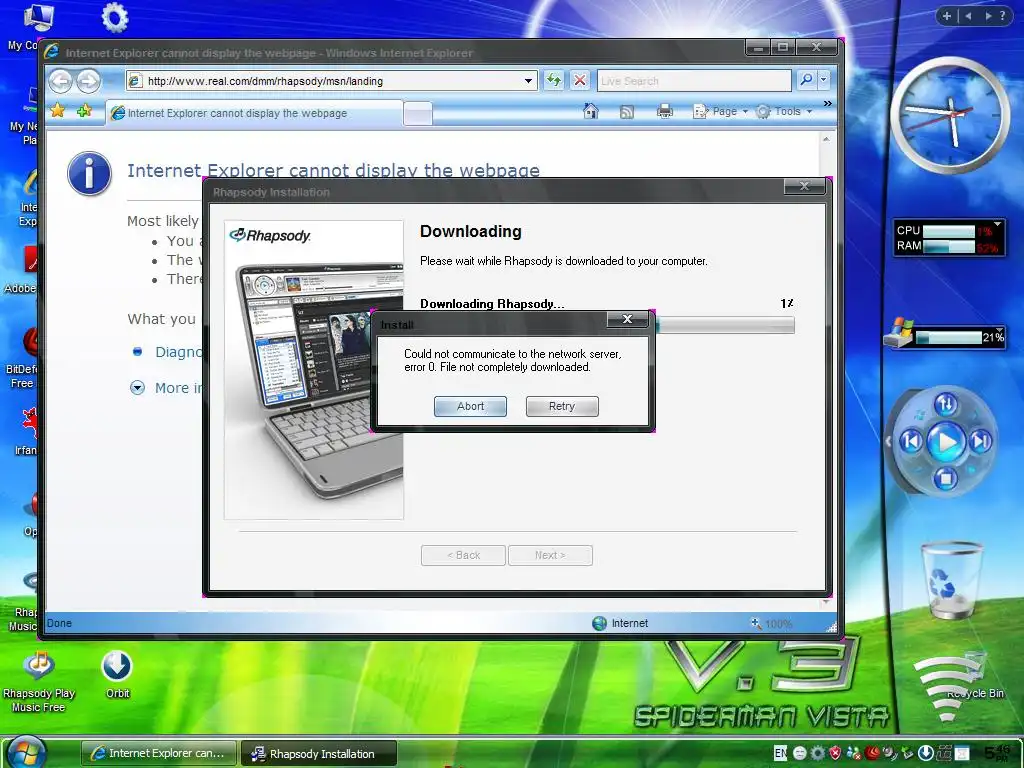Click the blue download arrow tray icon
The width and height of the screenshot is (1024, 768).
pyautogui.click(x=926, y=753)
